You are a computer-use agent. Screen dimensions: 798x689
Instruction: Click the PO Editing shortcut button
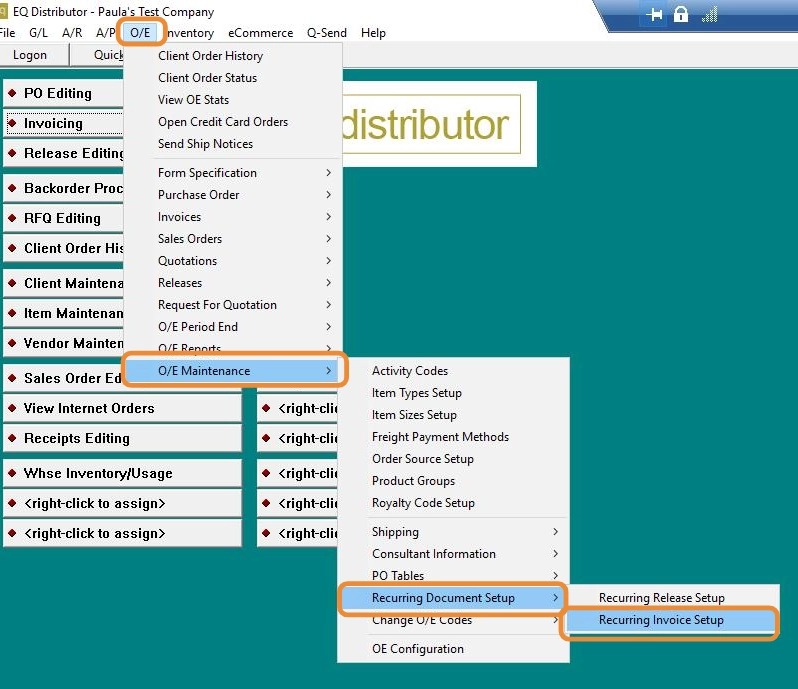click(64, 94)
